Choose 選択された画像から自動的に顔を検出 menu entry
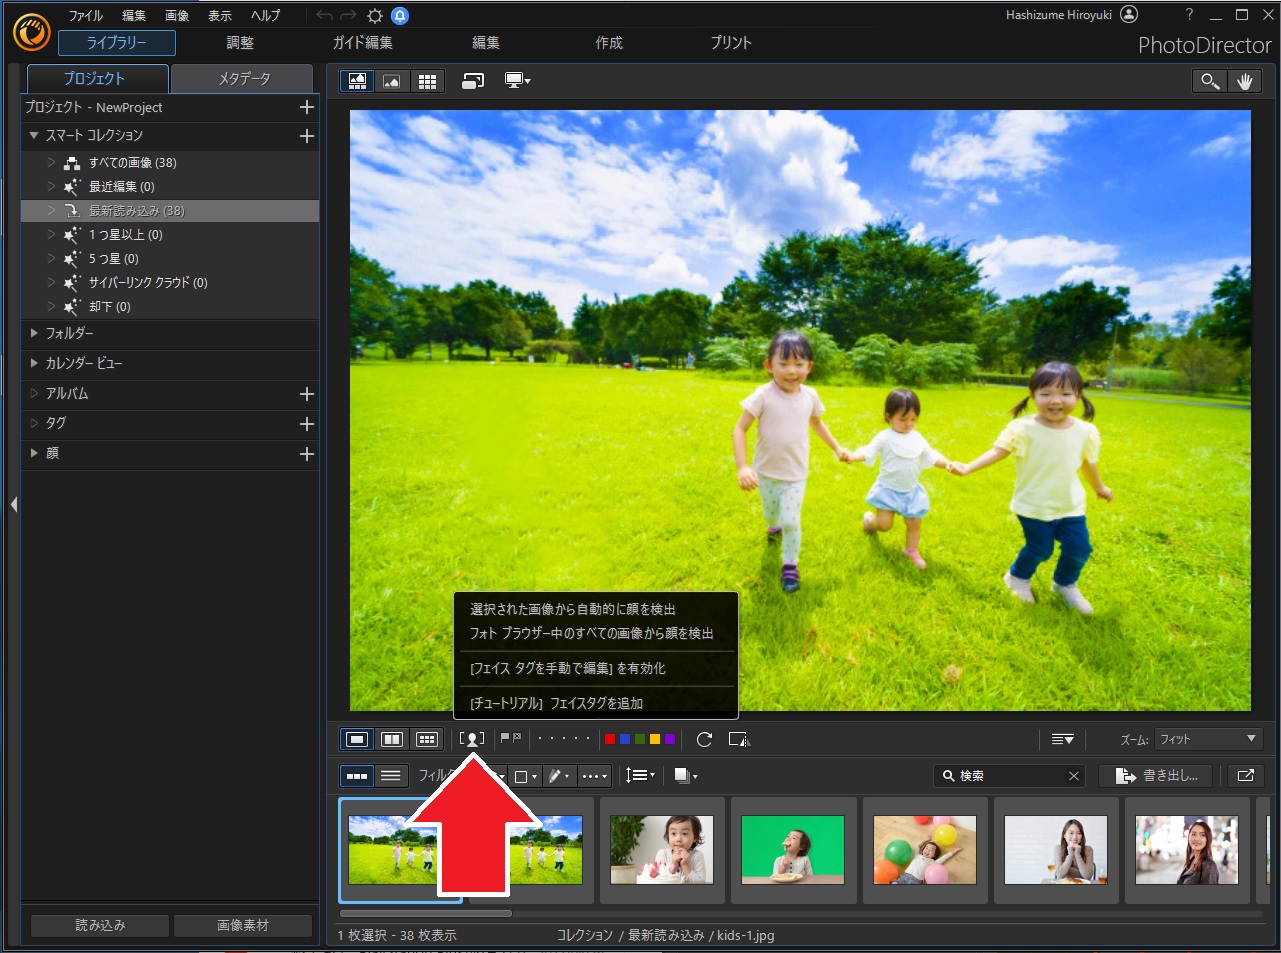This screenshot has width=1281, height=953. (573, 609)
